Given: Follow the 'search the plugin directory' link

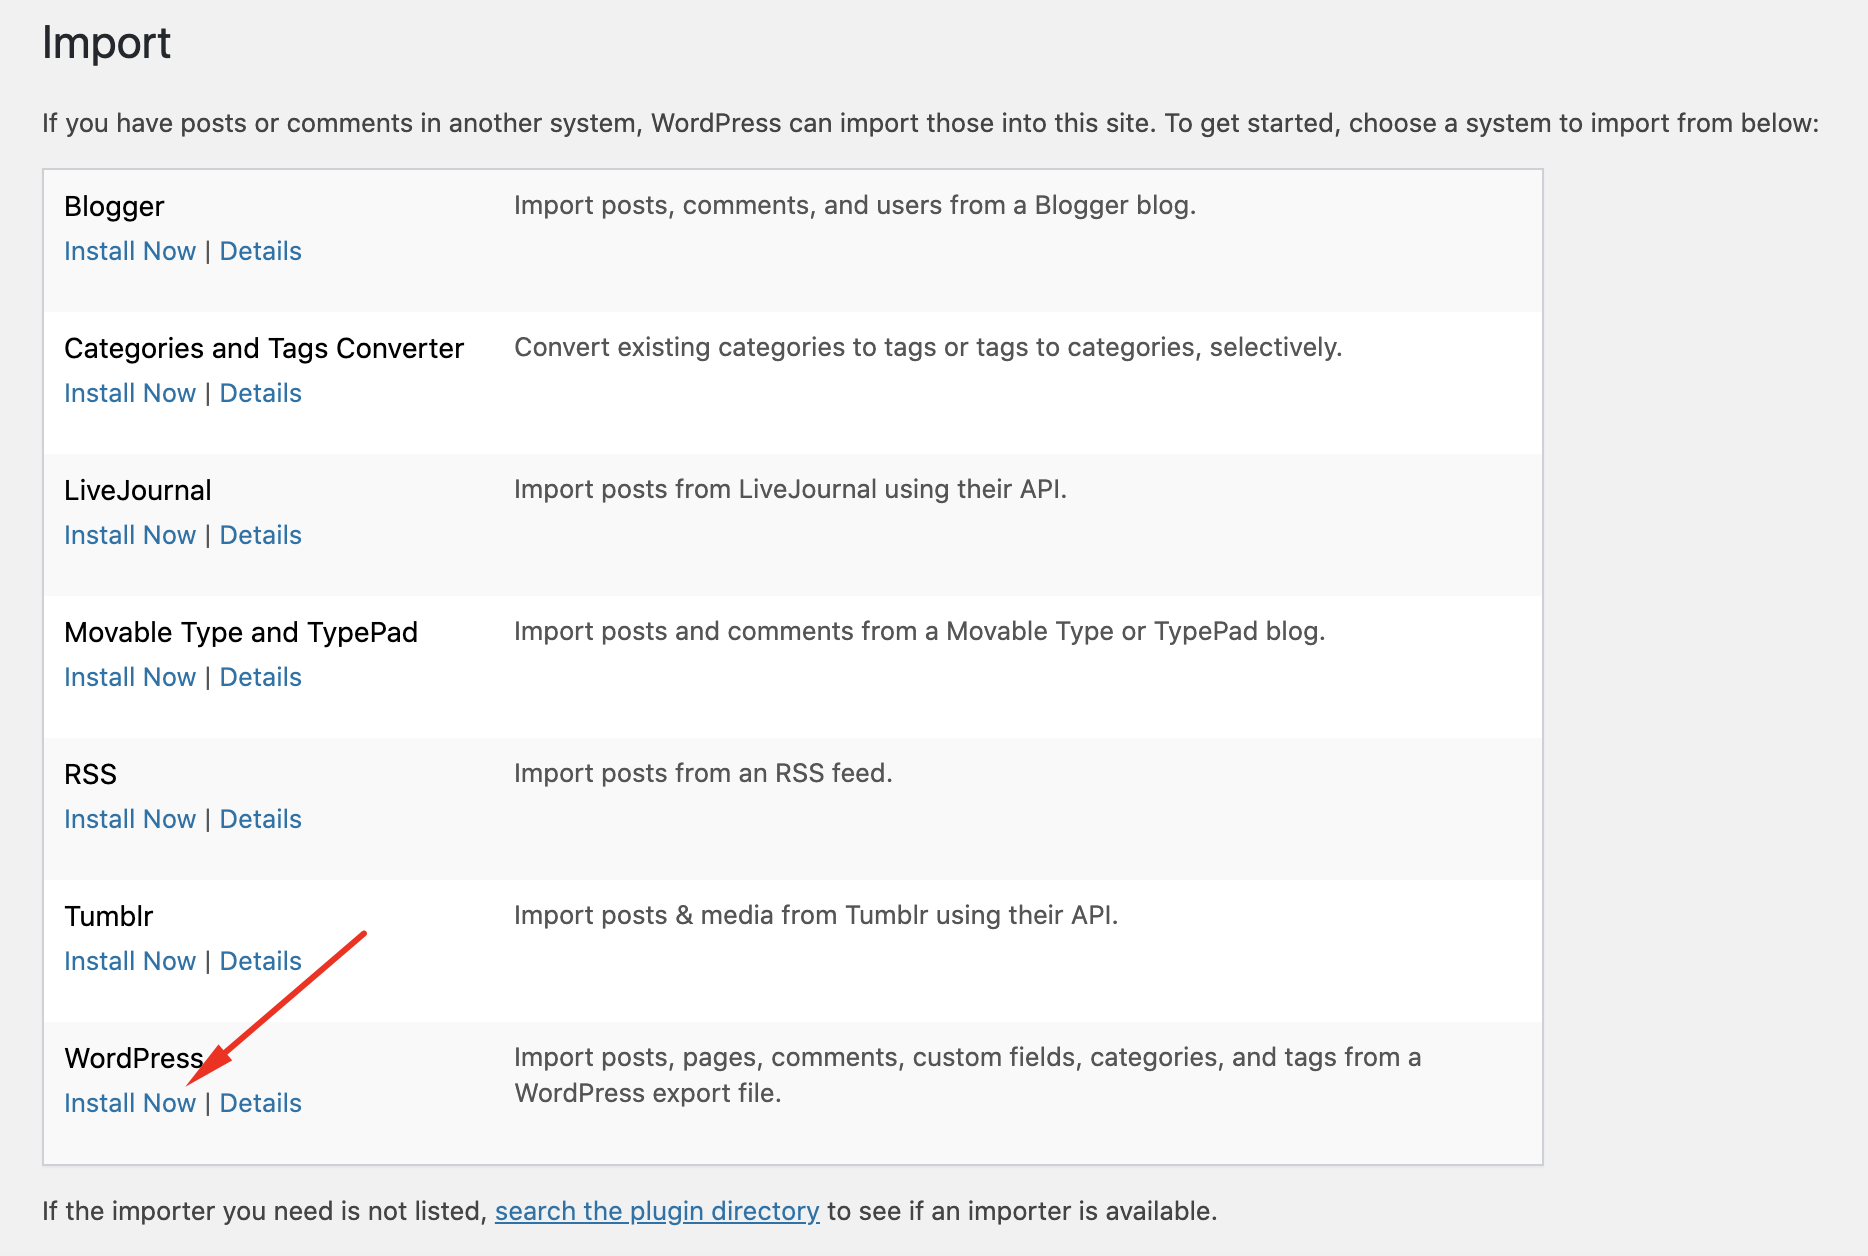Looking at the screenshot, I should [x=657, y=1211].
